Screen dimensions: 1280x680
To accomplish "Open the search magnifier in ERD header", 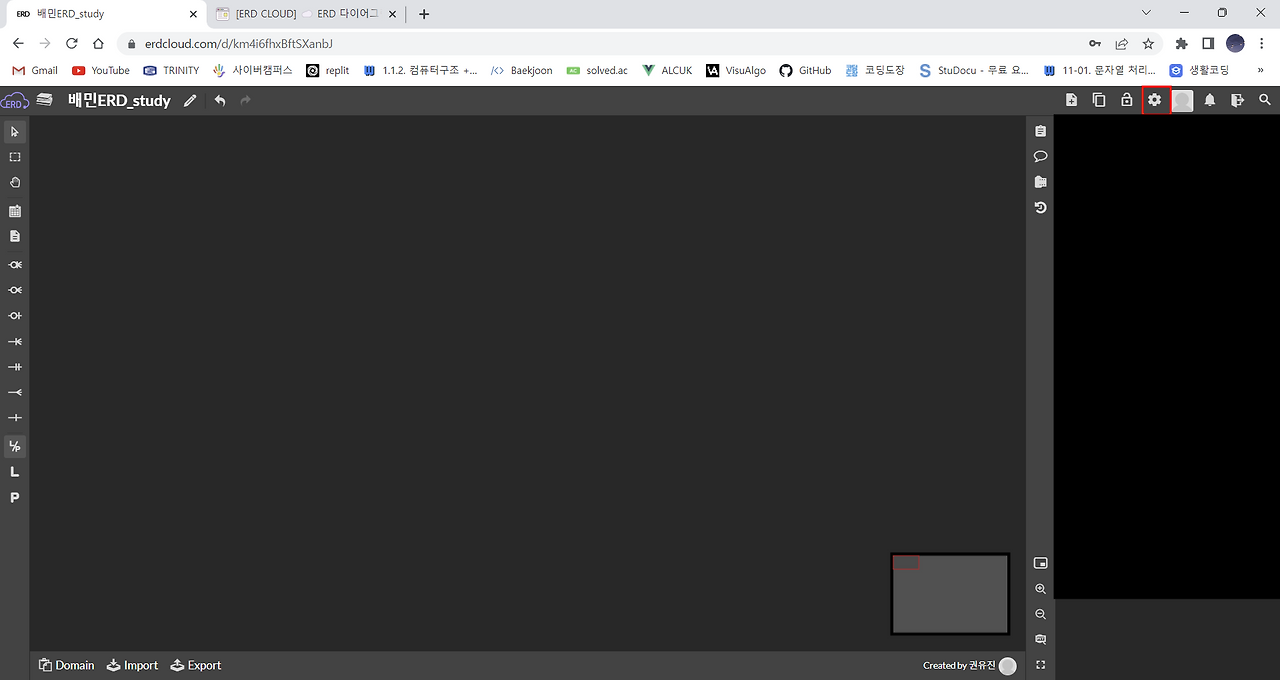I will tap(1265, 100).
